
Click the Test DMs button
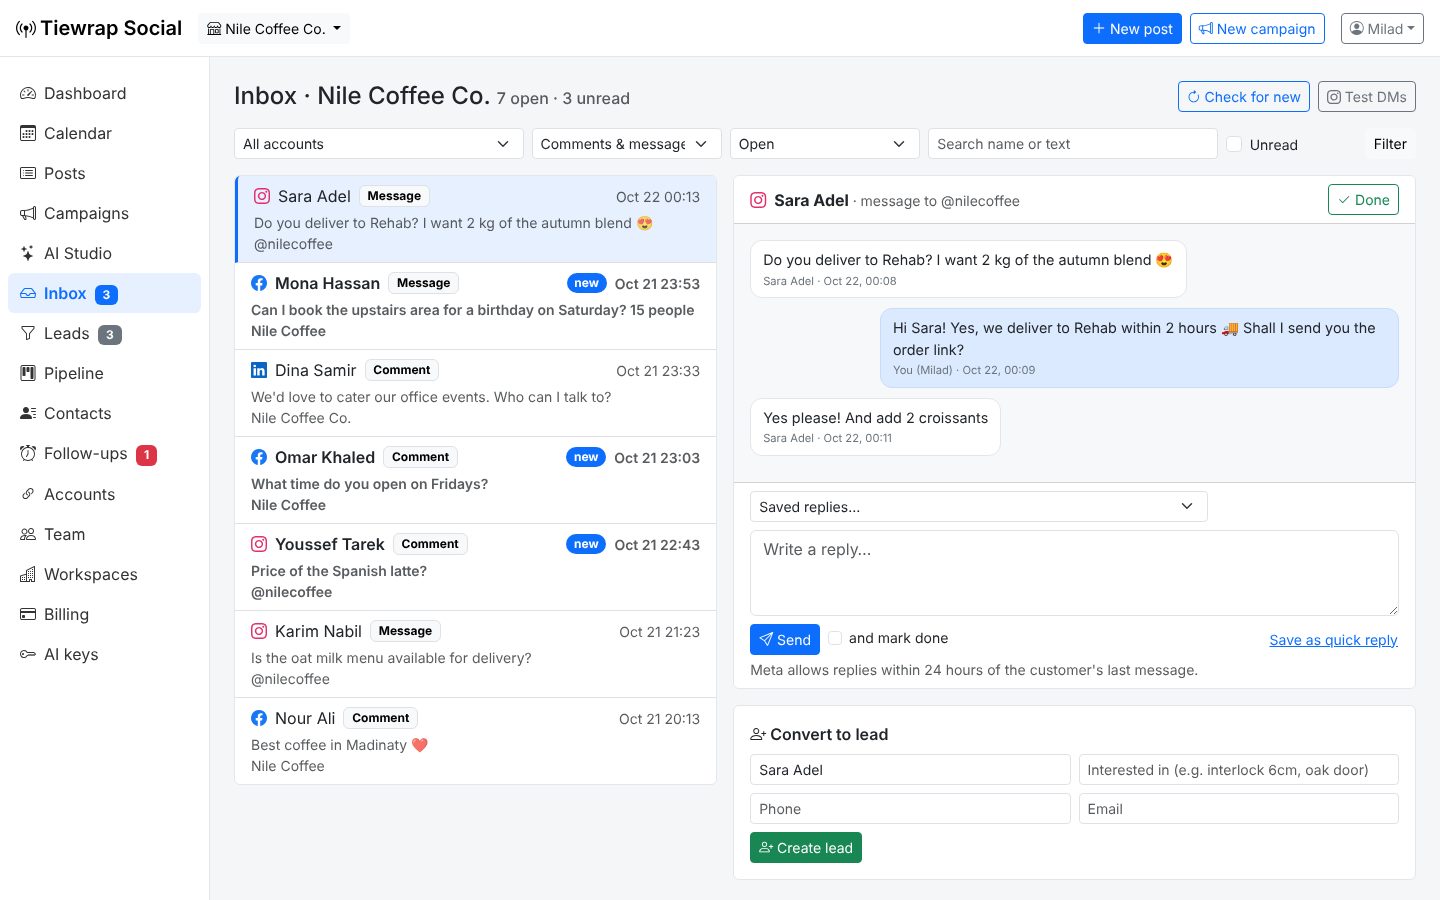point(1367,97)
